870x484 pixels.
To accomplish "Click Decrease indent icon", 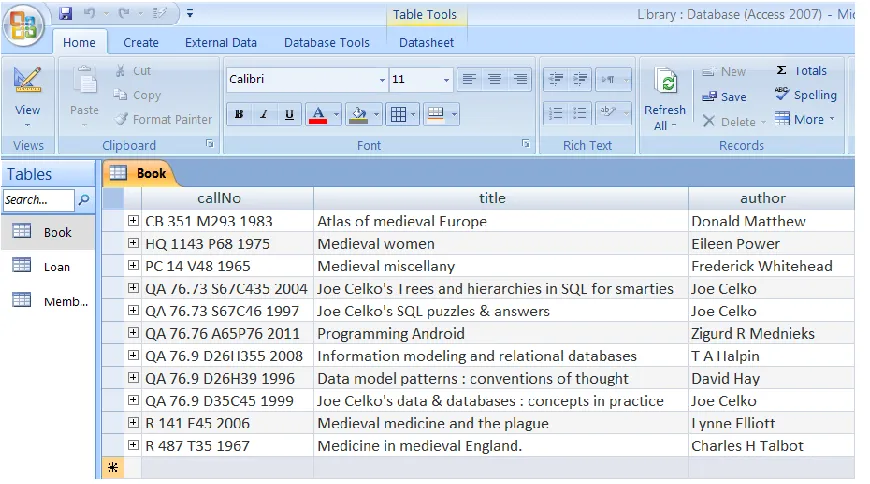I will [555, 79].
